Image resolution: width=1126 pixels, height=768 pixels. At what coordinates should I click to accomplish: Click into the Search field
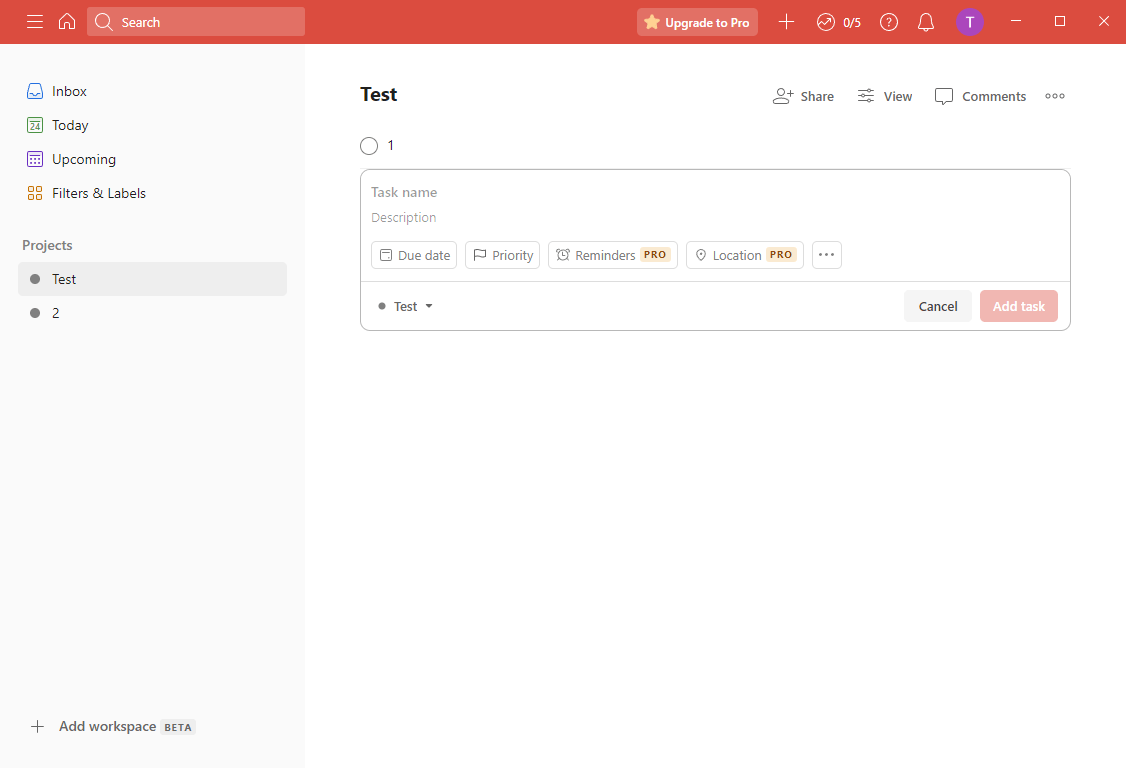pyautogui.click(x=196, y=22)
